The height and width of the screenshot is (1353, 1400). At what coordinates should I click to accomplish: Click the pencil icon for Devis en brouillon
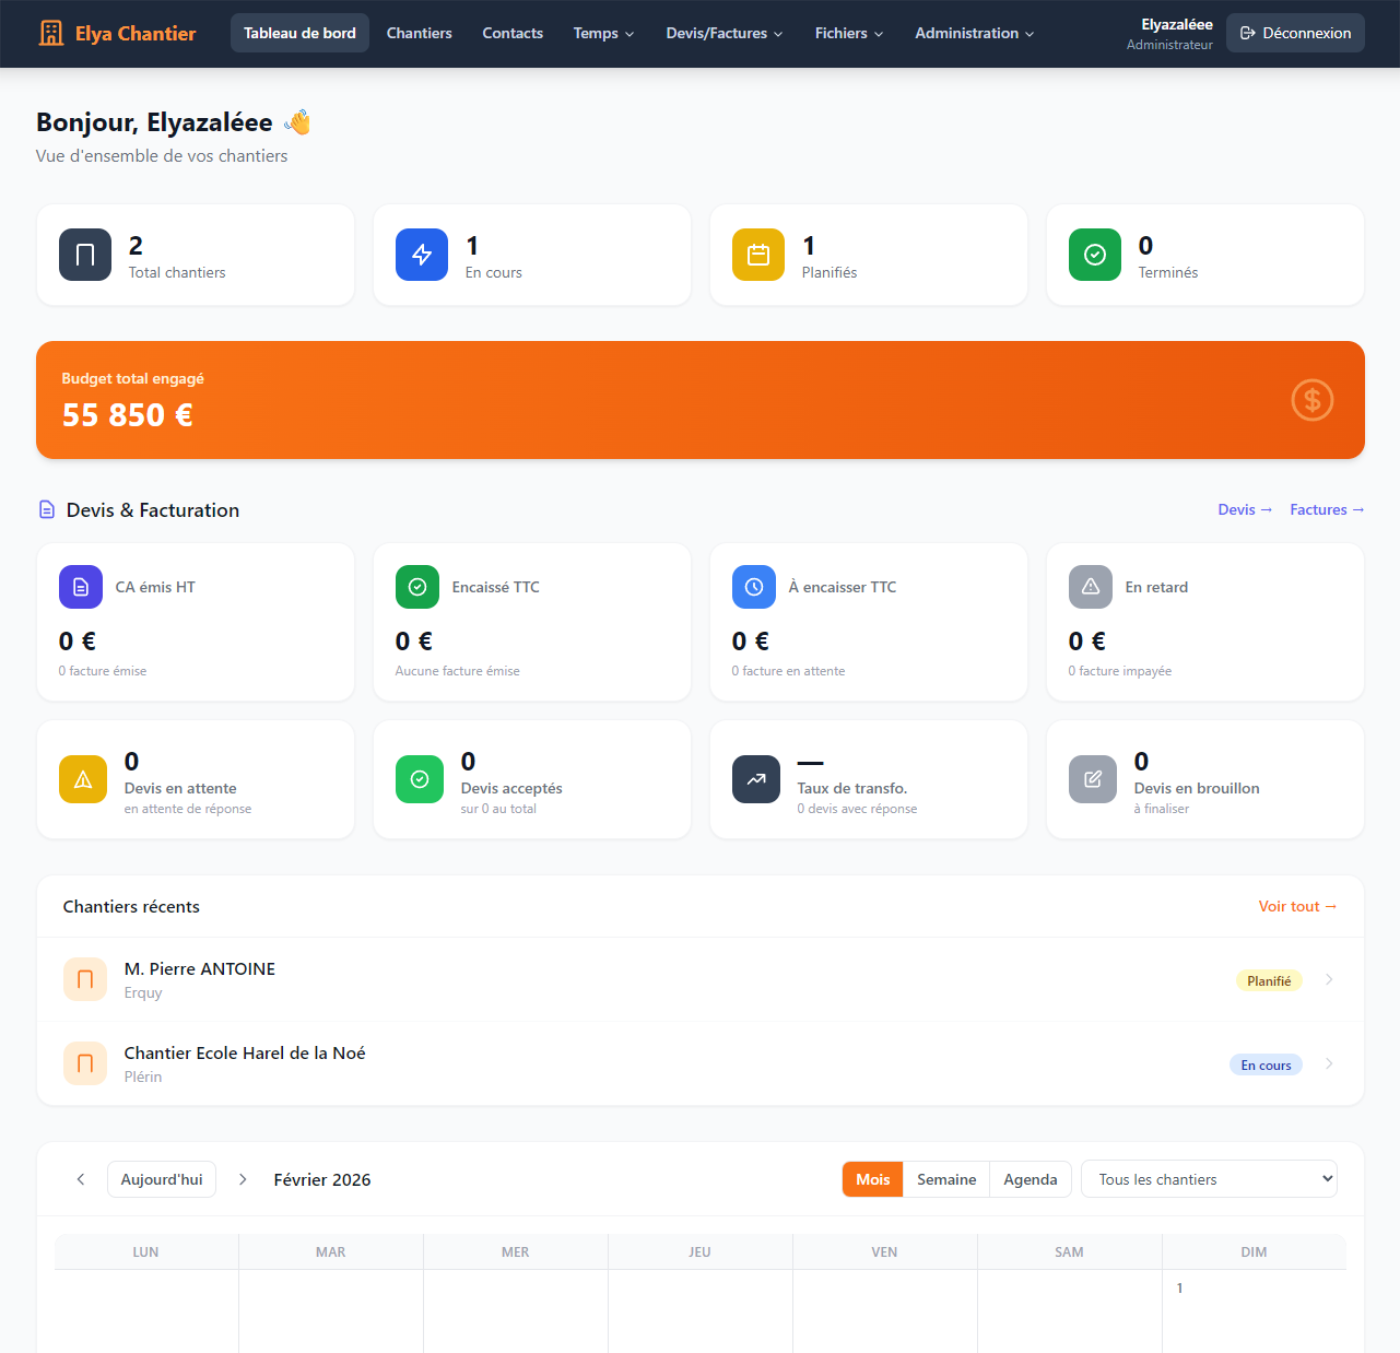[1092, 779]
